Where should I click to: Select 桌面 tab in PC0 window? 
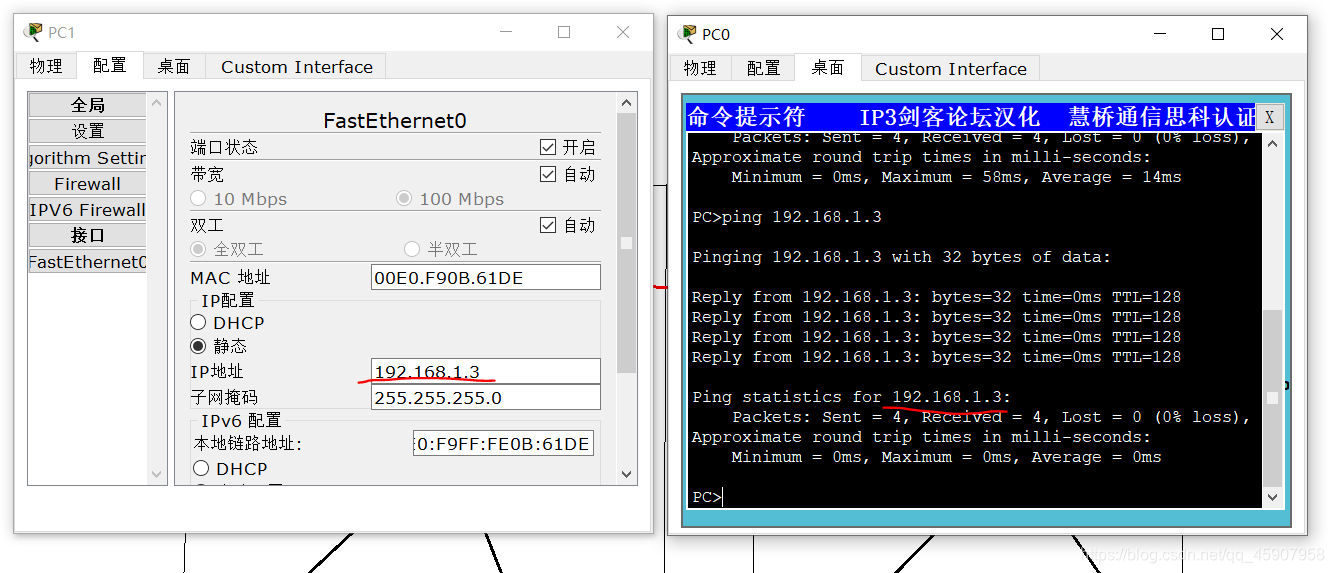pos(828,67)
